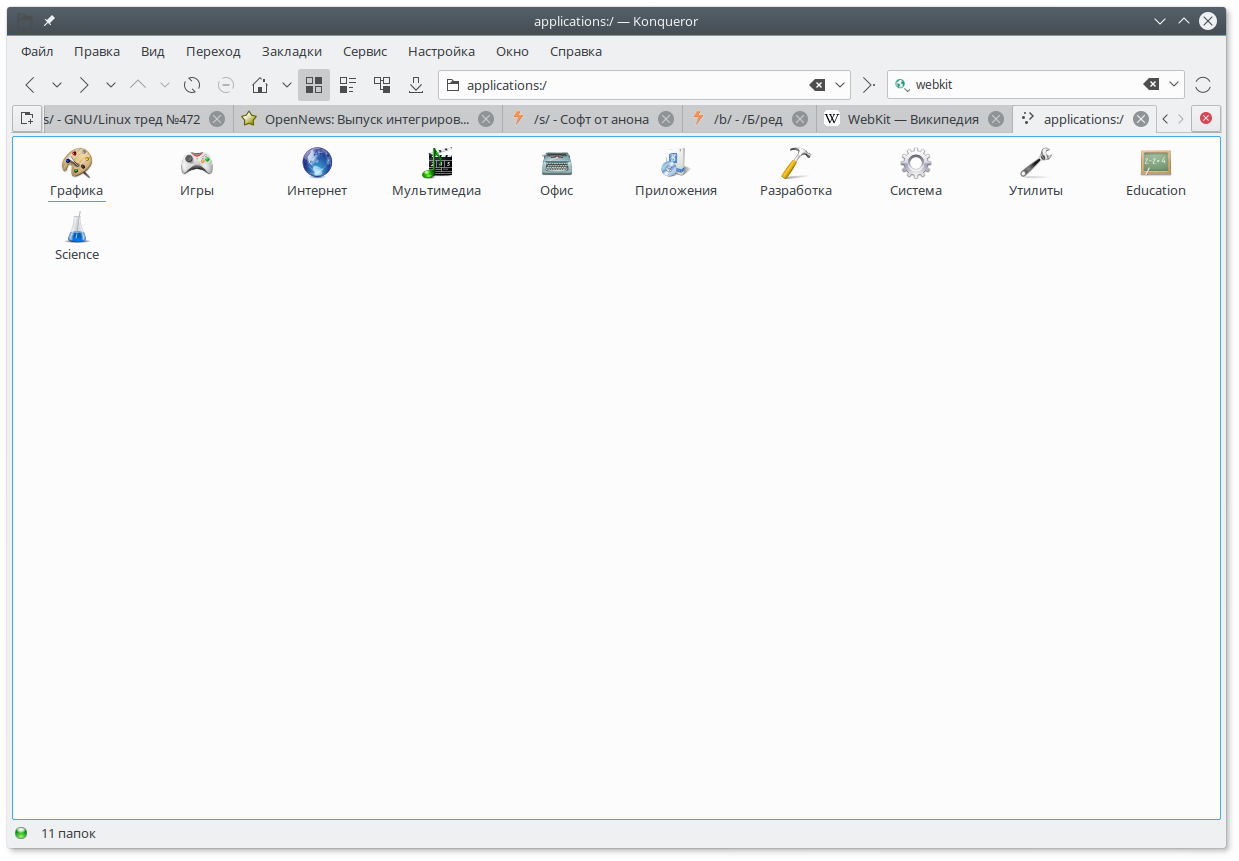Clear the location bar text
The height and width of the screenshot is (861, 1239).
click(818, 85)
